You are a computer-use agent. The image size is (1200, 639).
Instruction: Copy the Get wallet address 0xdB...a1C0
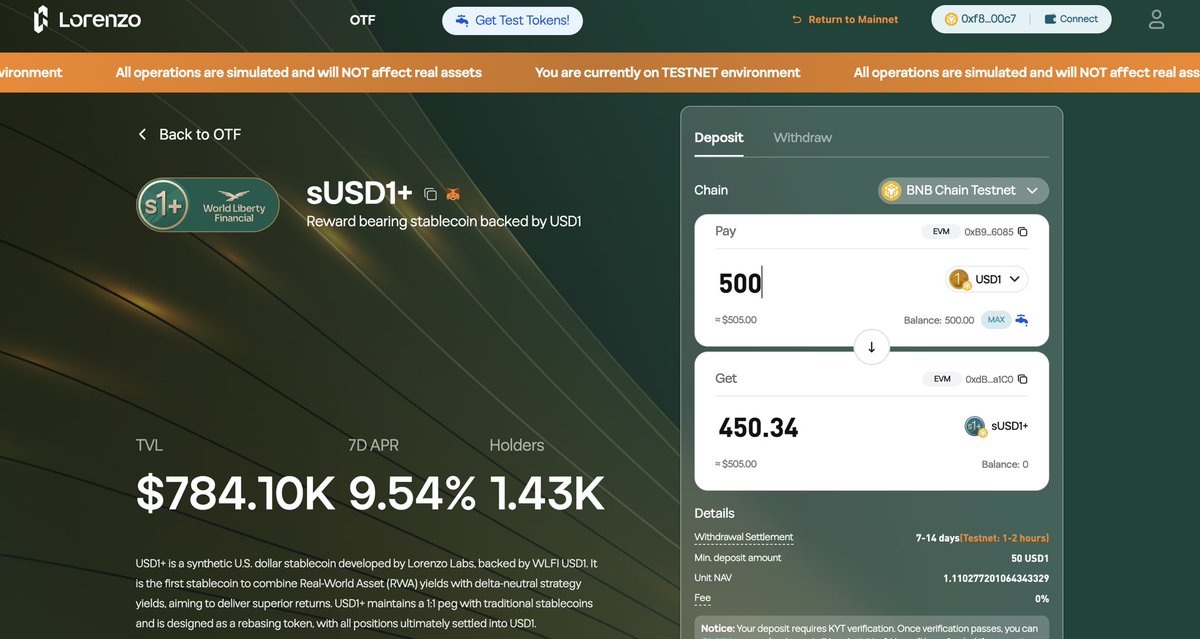(x=1022, y=379)
